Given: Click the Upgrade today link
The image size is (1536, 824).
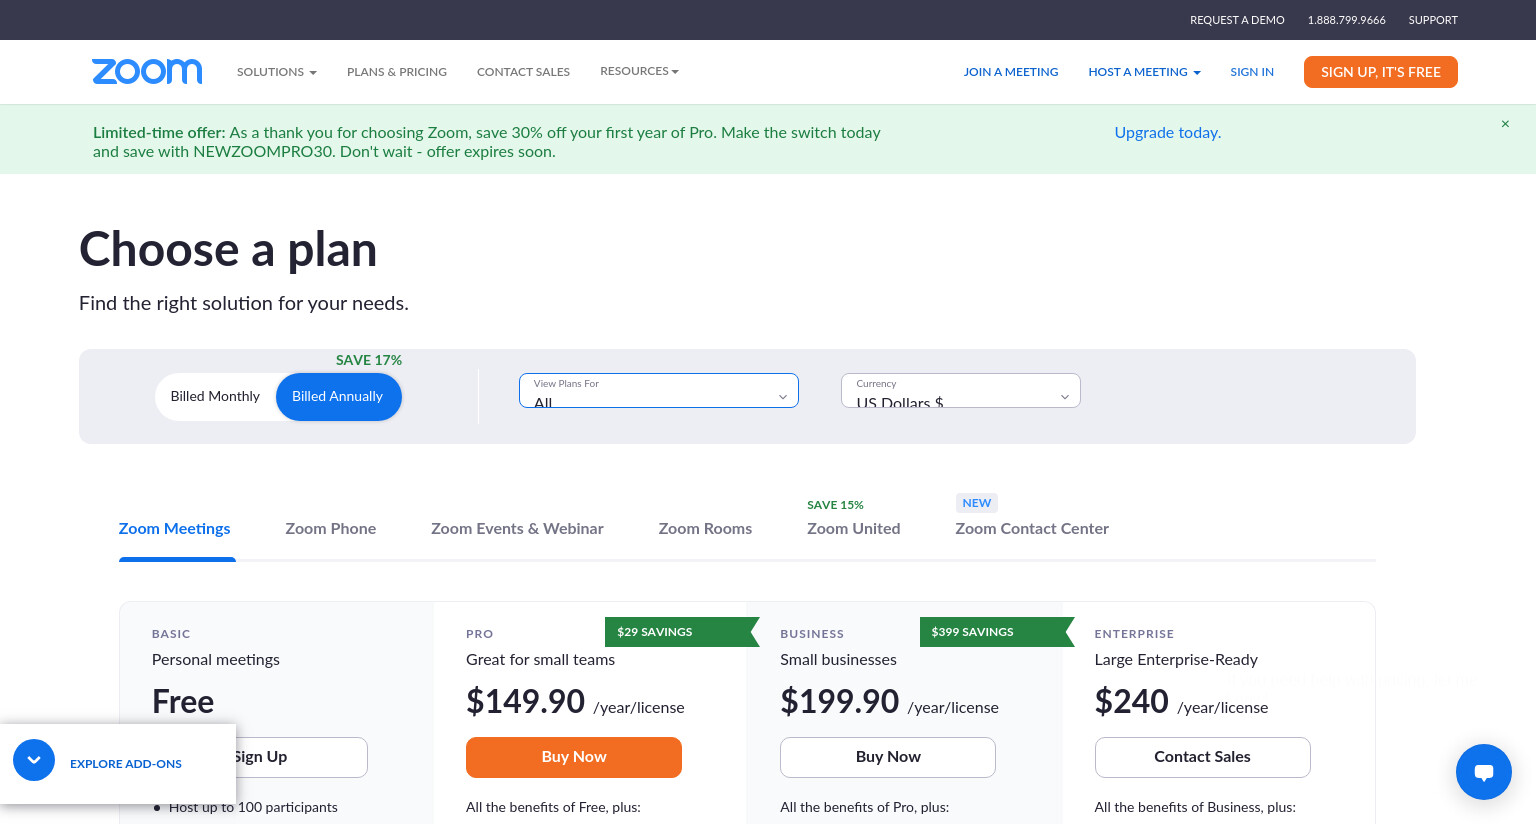Looking at the screenshot, I should point(1168,133).
